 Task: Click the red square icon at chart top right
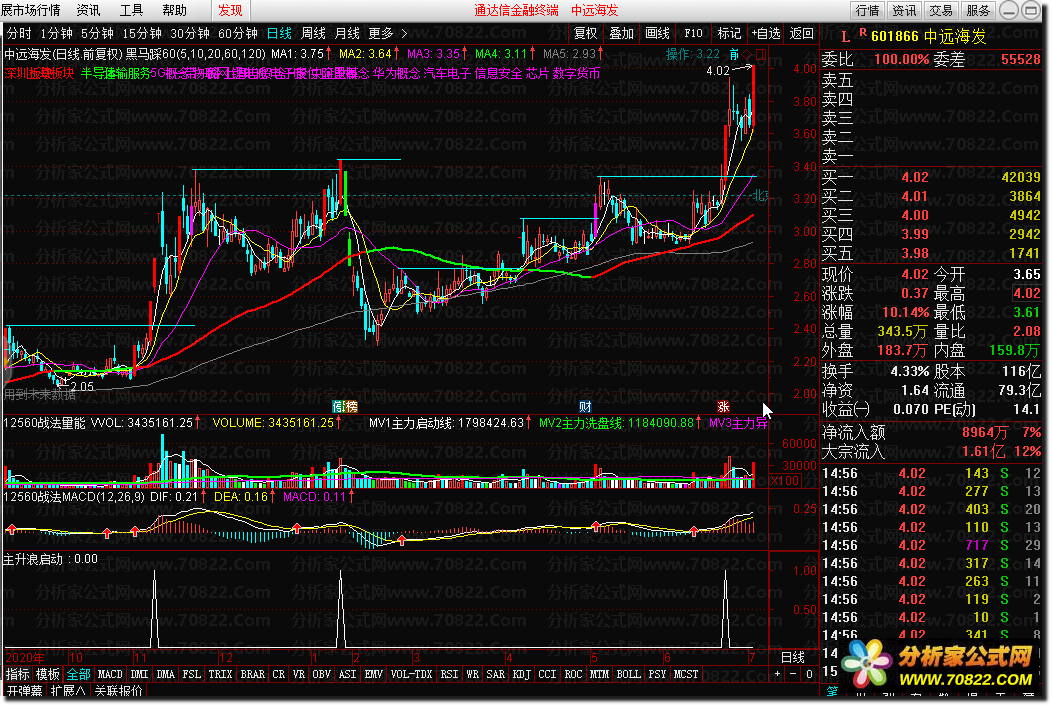pos(761,54)
